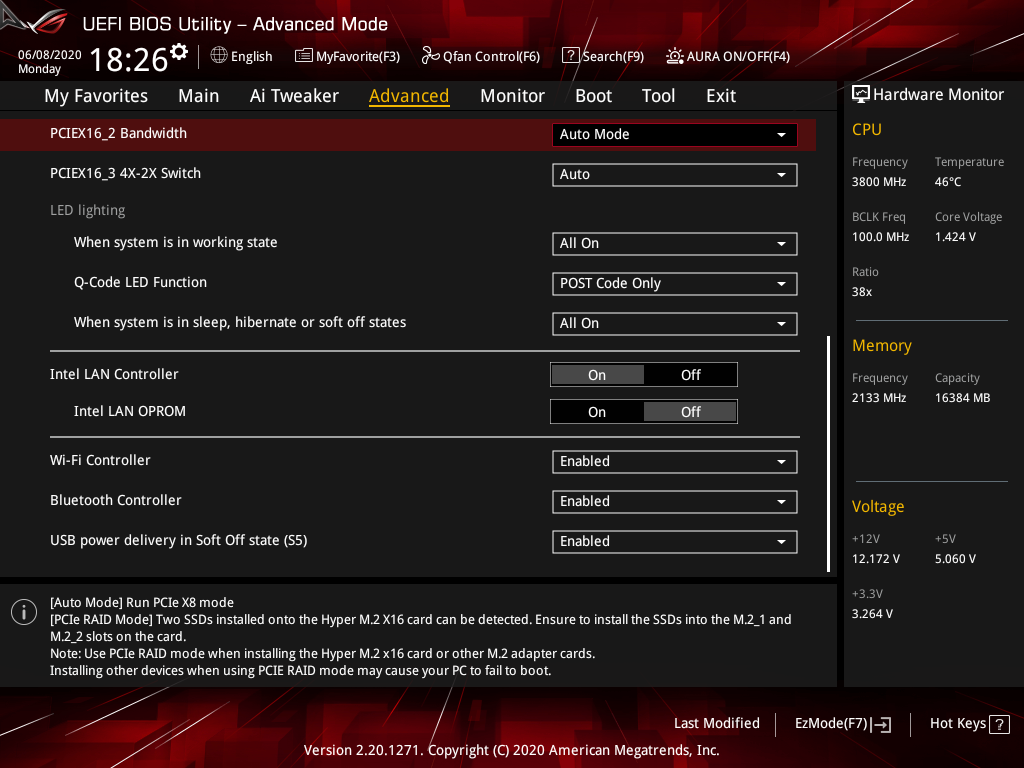
Task: Select PCIEX16_3 4X-2X Switch label
Action: point(125,173)
